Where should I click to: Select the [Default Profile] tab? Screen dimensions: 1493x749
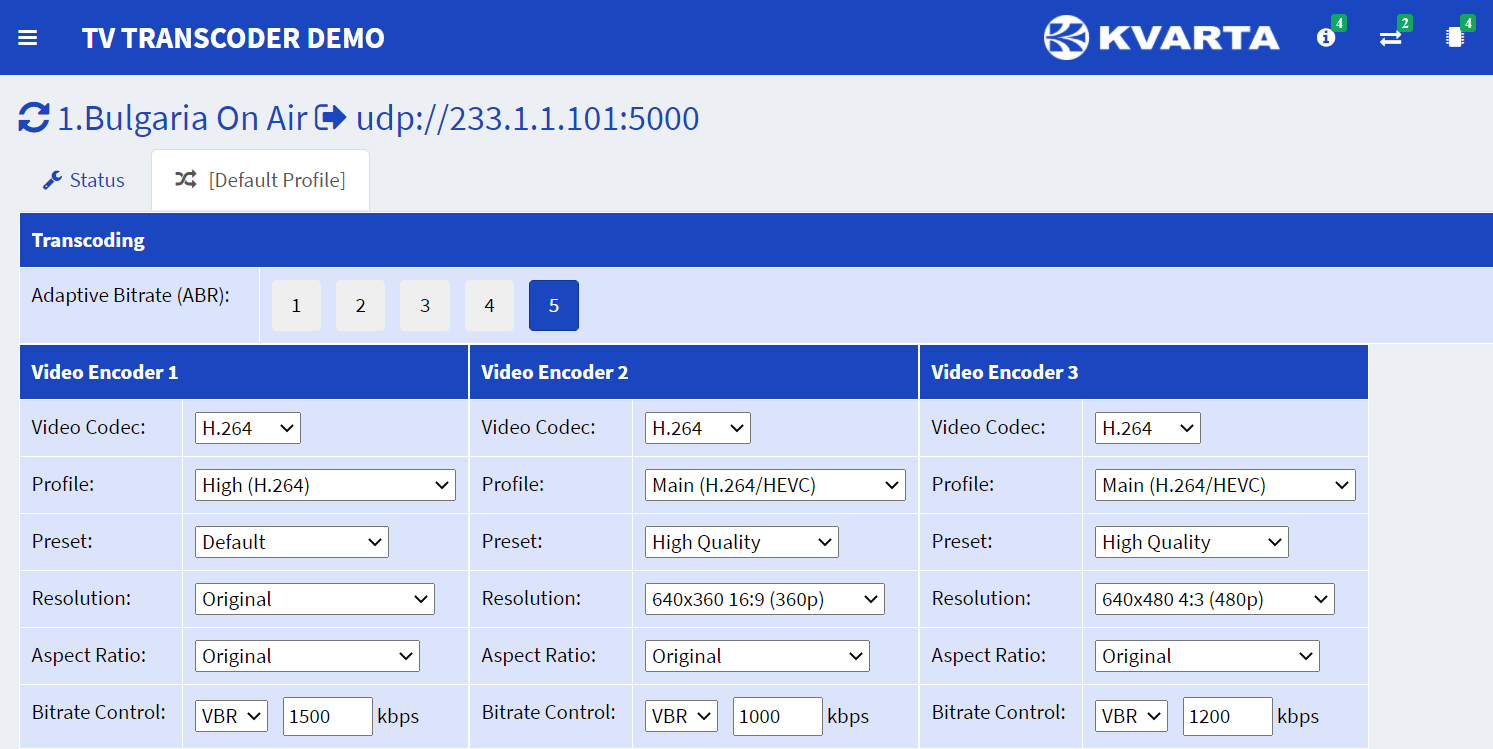pyautogui.click(x=260, y=181)
